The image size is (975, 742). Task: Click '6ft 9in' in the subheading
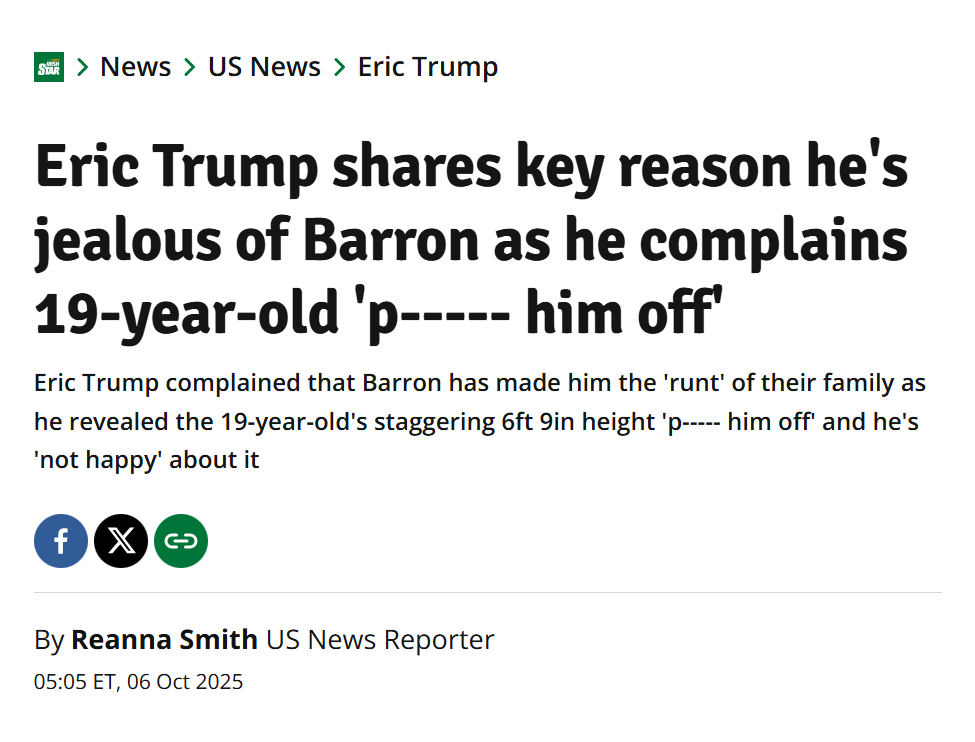540,422
